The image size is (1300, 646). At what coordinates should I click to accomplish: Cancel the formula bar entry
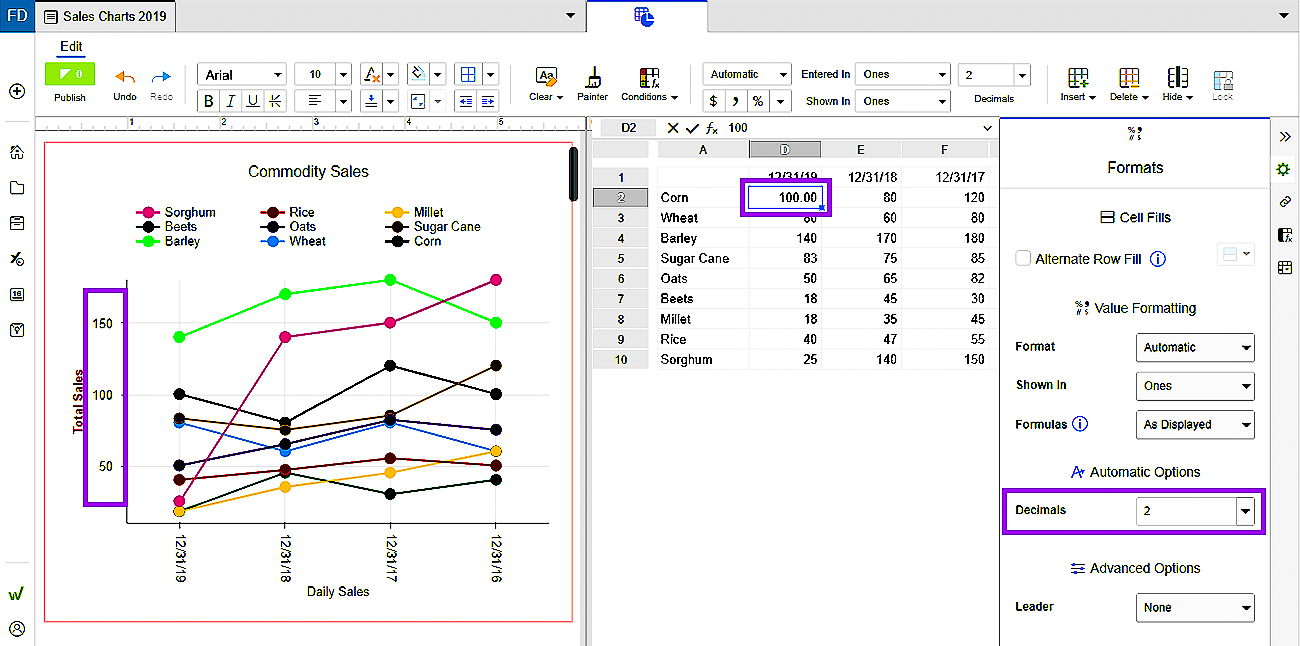pos(673,128)
